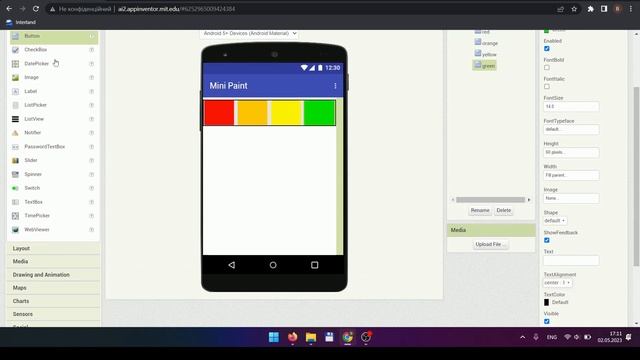
Task: Tap the yellow color button on phone
Action: [x=286, y=113]
